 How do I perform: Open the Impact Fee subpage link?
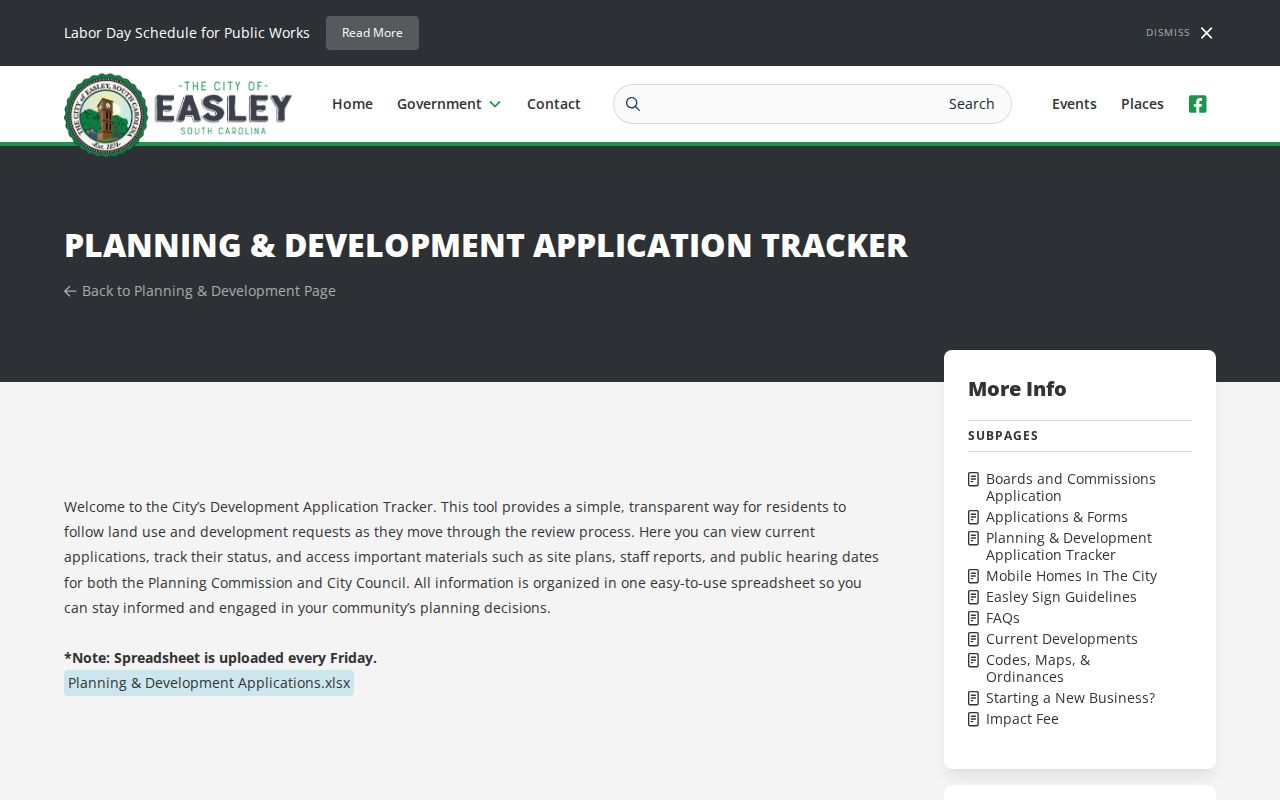coord(1022,719)
